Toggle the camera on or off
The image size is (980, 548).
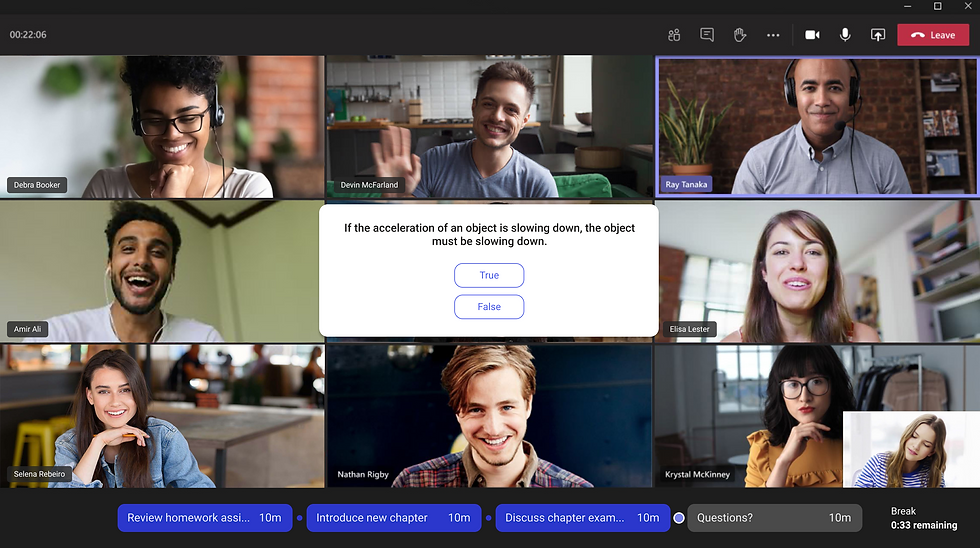pos(812,35)
